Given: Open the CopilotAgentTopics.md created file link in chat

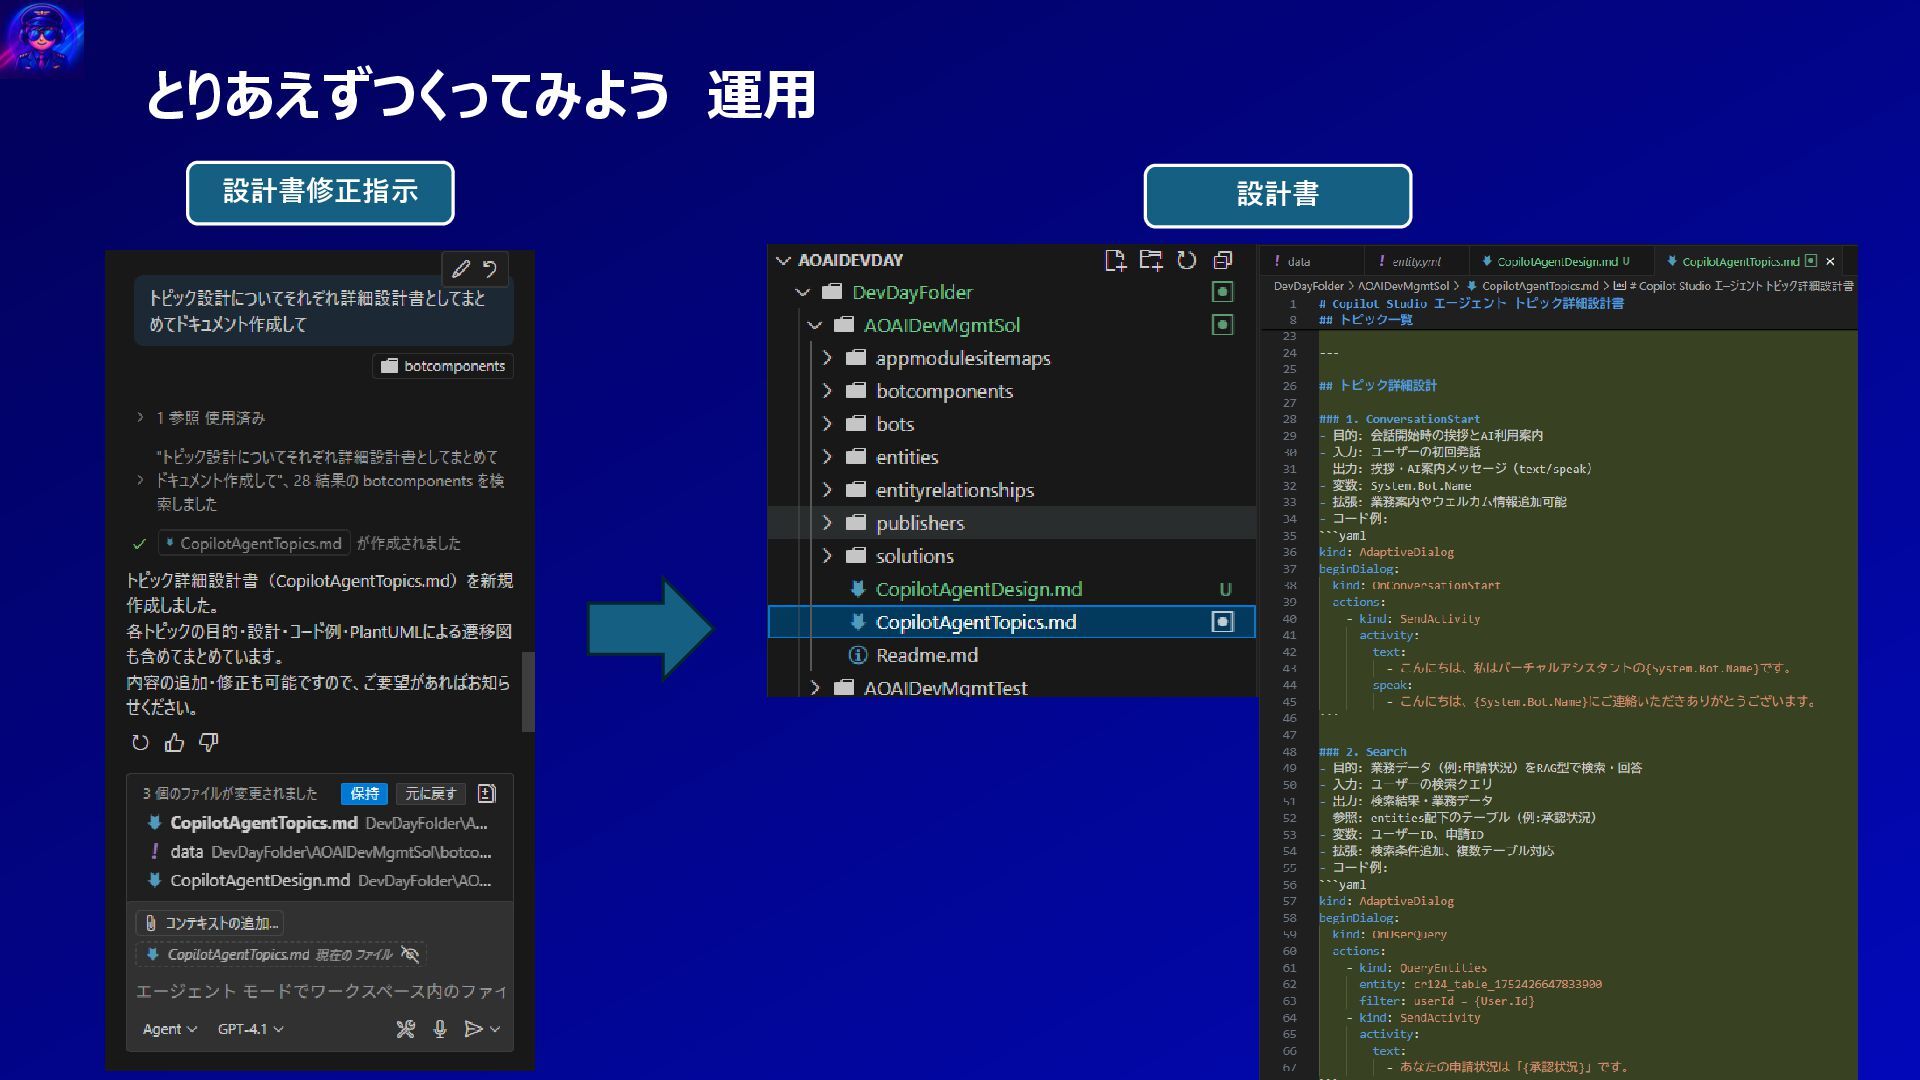Looking at the screenshot, I should point(254,543).
